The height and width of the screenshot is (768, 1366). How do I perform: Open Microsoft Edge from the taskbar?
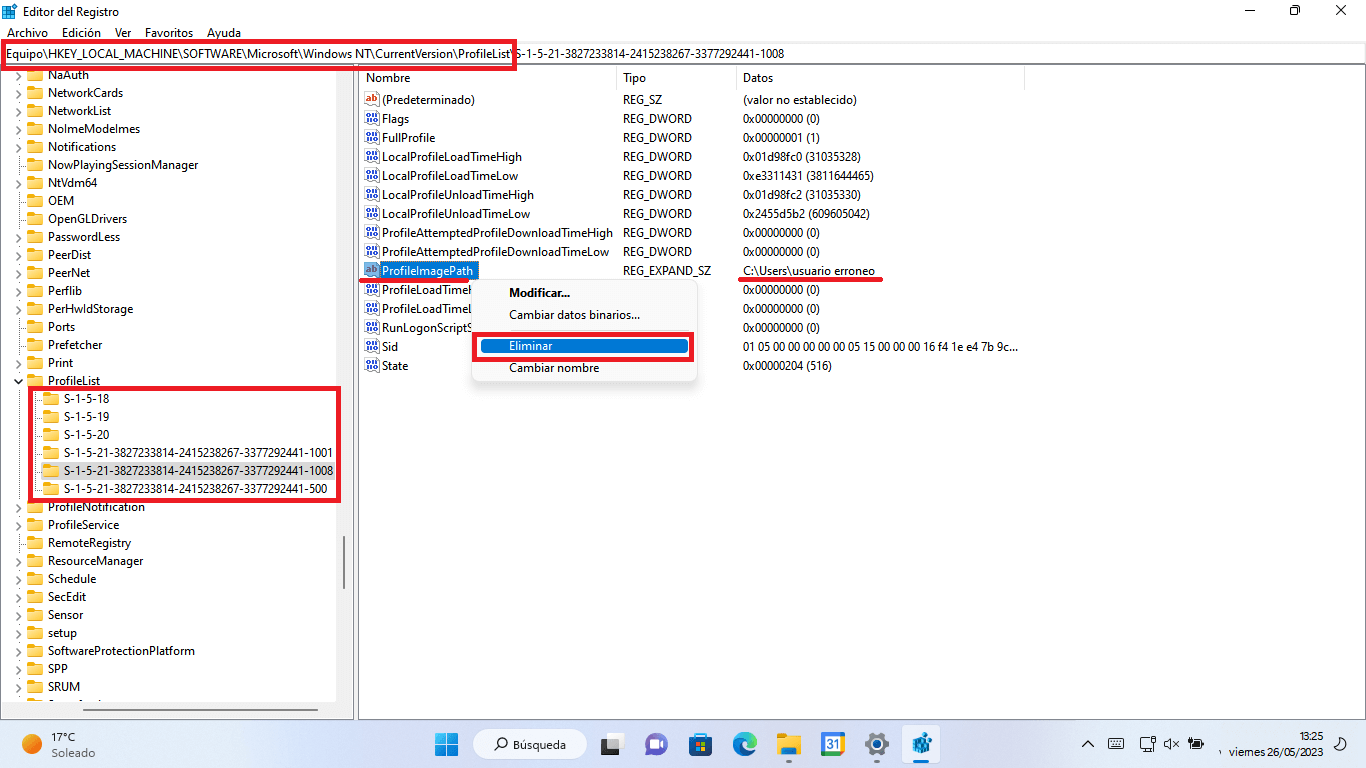click(744, 744)
